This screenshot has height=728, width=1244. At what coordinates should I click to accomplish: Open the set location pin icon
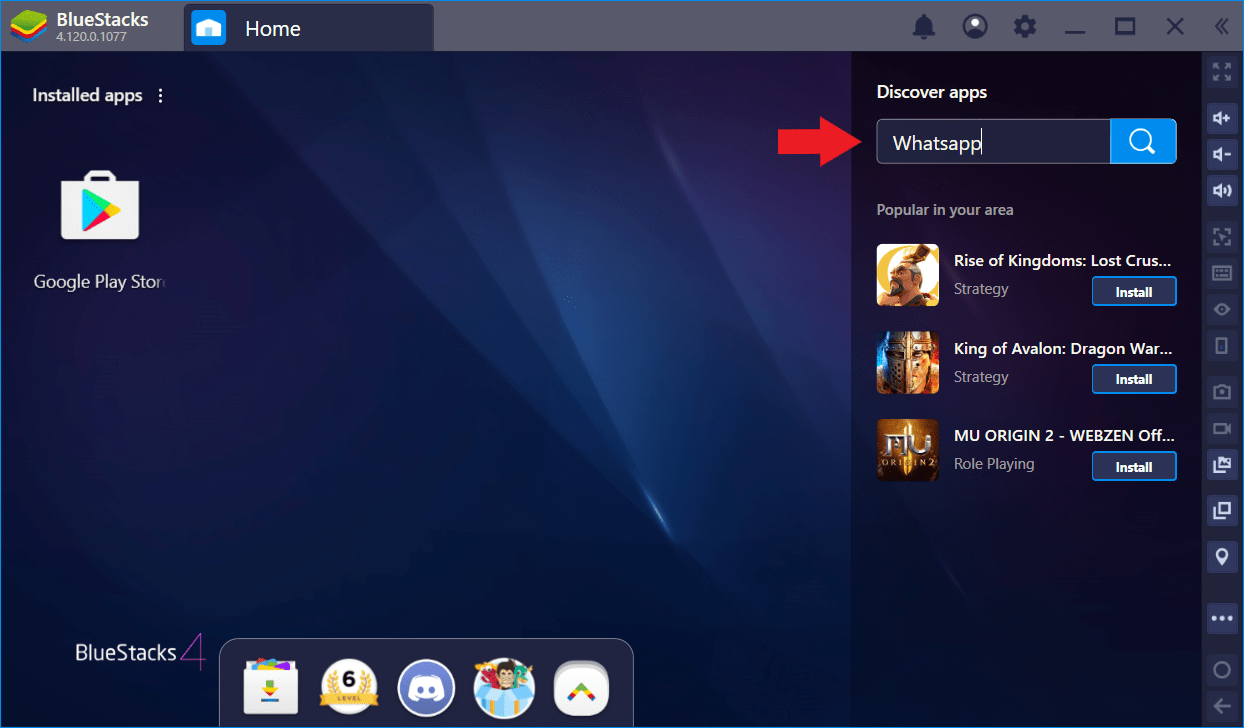pos(1221,556)
